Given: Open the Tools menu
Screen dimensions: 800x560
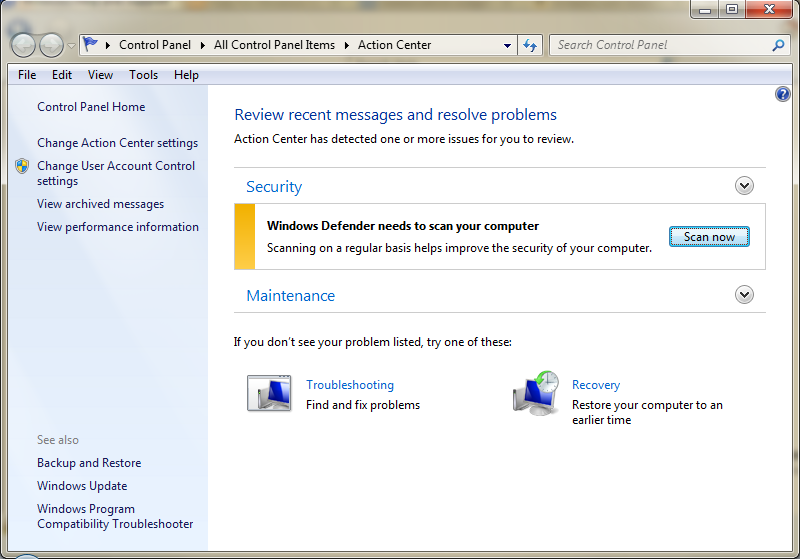Looking at the screenshot, I should (x=143, y=75).
